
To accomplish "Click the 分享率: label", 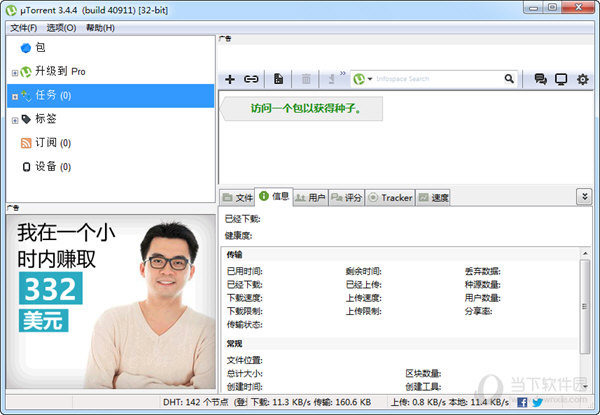I will click(x=478, y=311).
